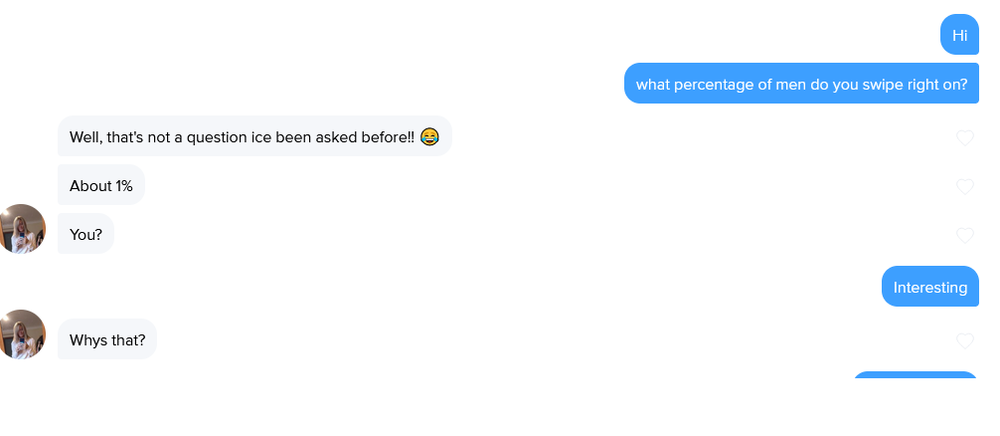Image resolution: width=1000 pixels, height=436 pixels.
Task: Click the partially visible blue bubble at bottom
Action: pyautogui.click(x=915, y=377)
